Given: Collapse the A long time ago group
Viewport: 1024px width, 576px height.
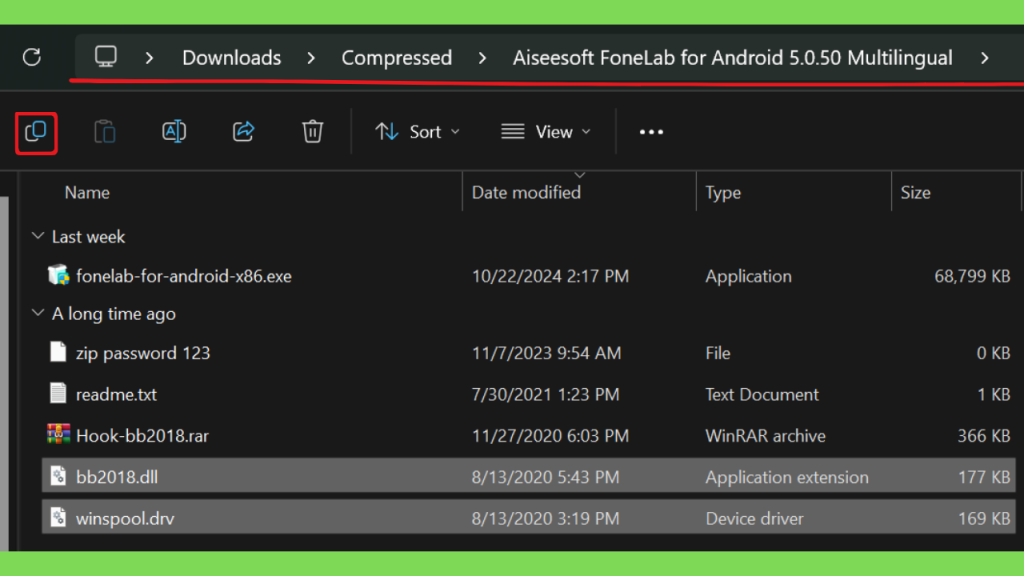Looking at the screenshot, I should tap(38, 313).
